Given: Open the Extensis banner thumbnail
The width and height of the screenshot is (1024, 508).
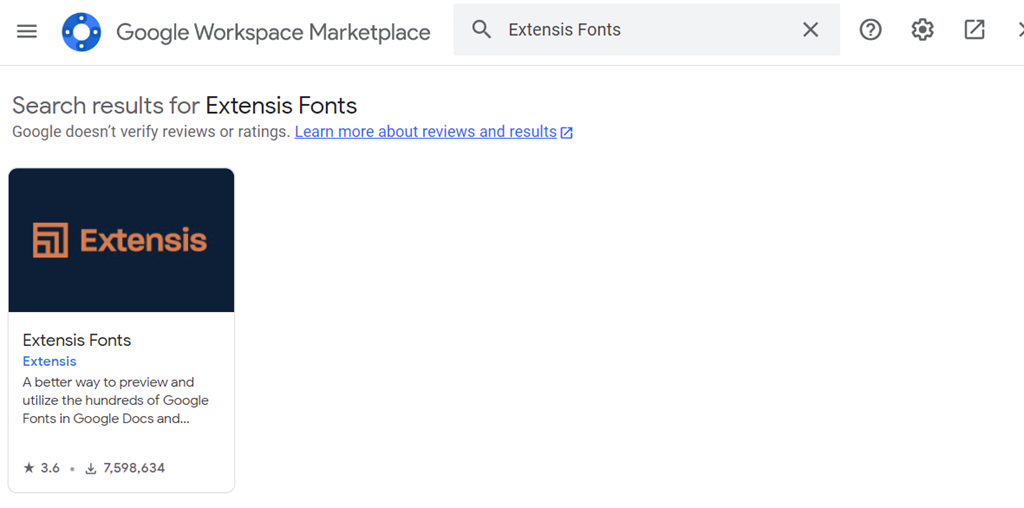Looking at the screenshot, I should [x=121, y=240].
